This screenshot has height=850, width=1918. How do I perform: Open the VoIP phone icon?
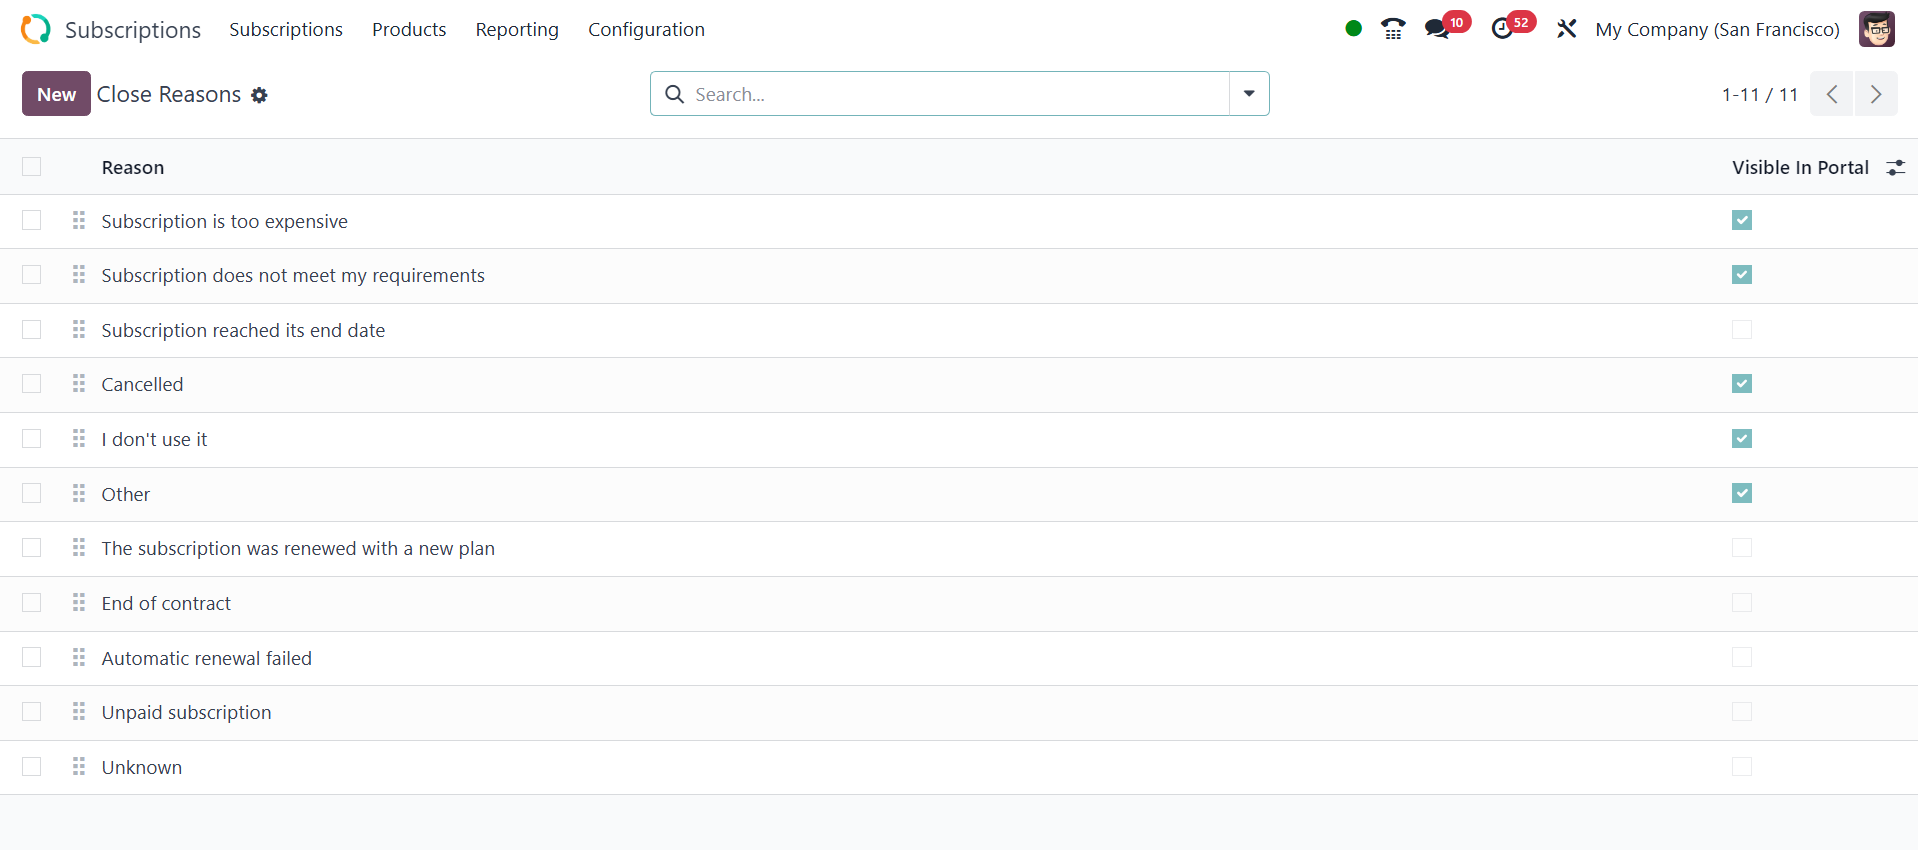(1392, 29)
